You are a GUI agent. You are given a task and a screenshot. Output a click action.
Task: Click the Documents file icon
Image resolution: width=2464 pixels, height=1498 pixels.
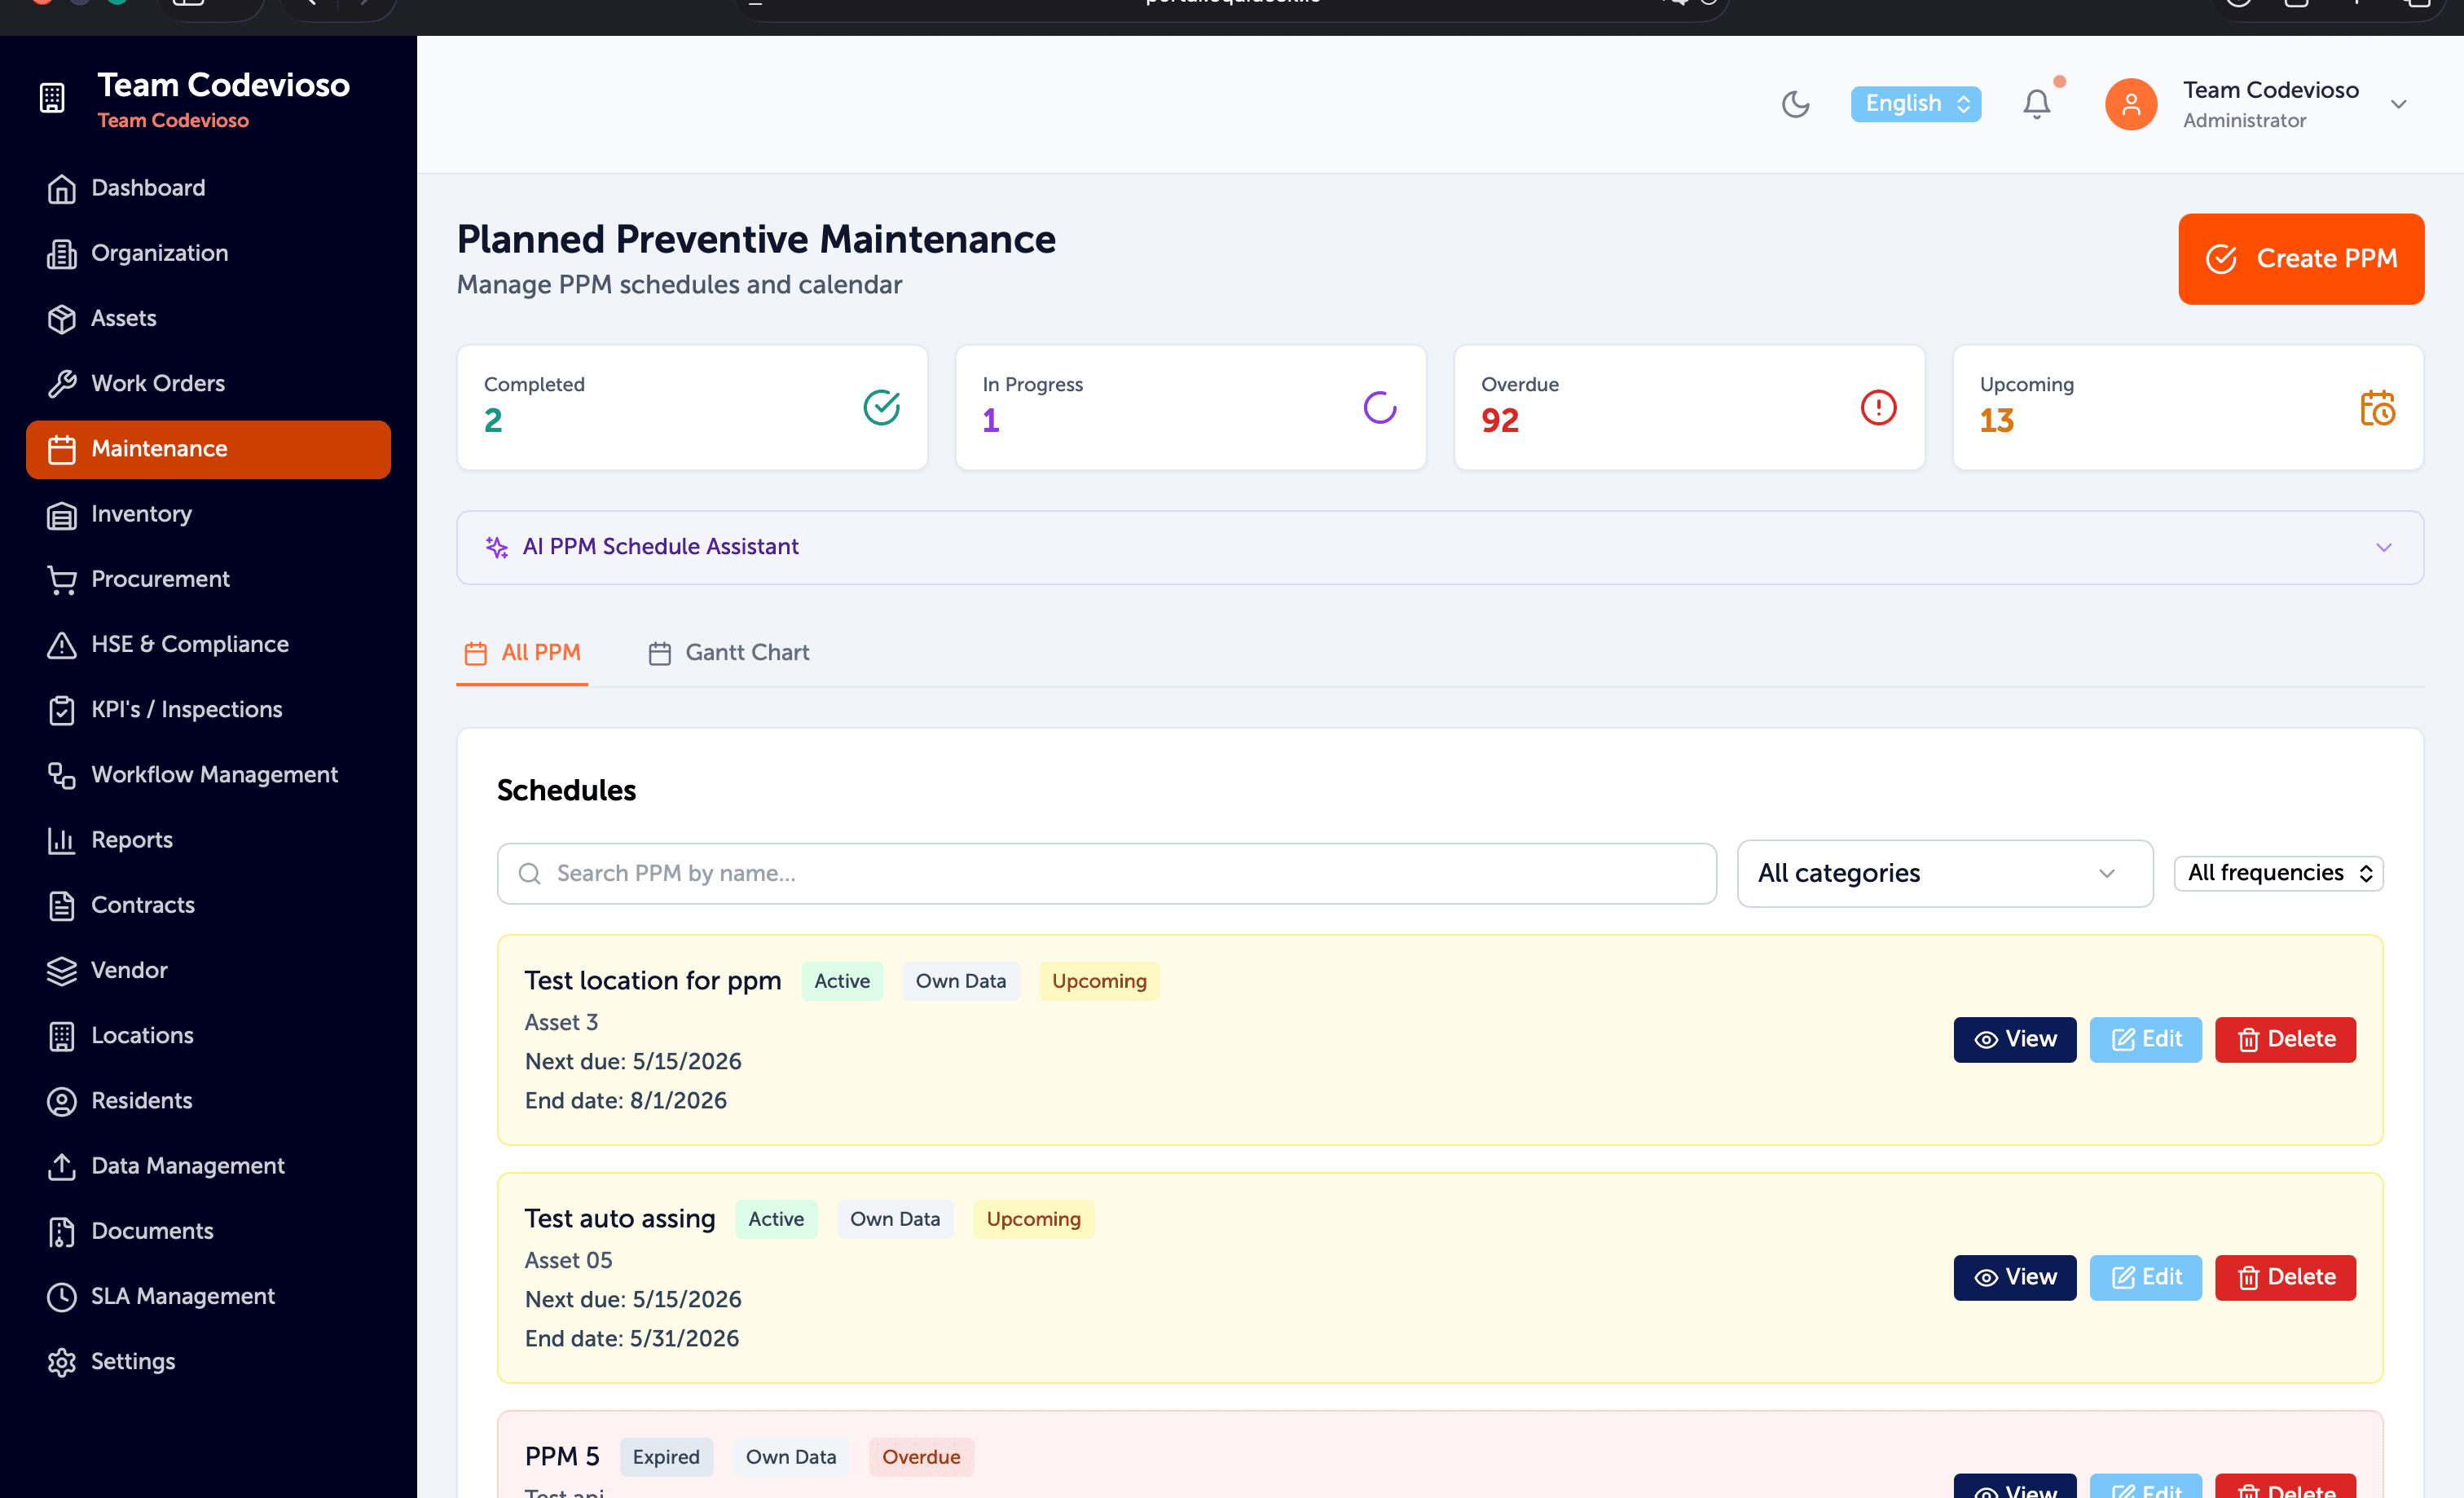62,1231
